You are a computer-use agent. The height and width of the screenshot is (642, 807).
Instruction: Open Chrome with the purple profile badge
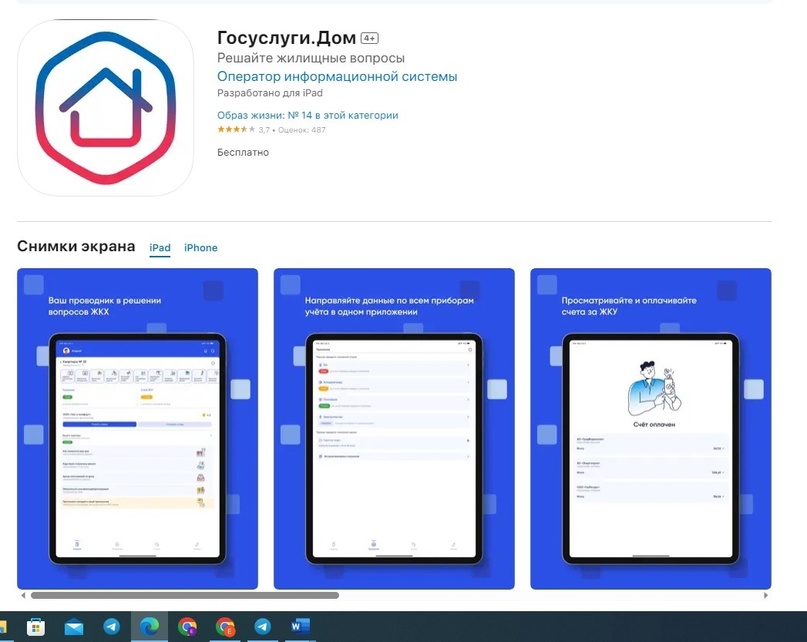(187, 627)
